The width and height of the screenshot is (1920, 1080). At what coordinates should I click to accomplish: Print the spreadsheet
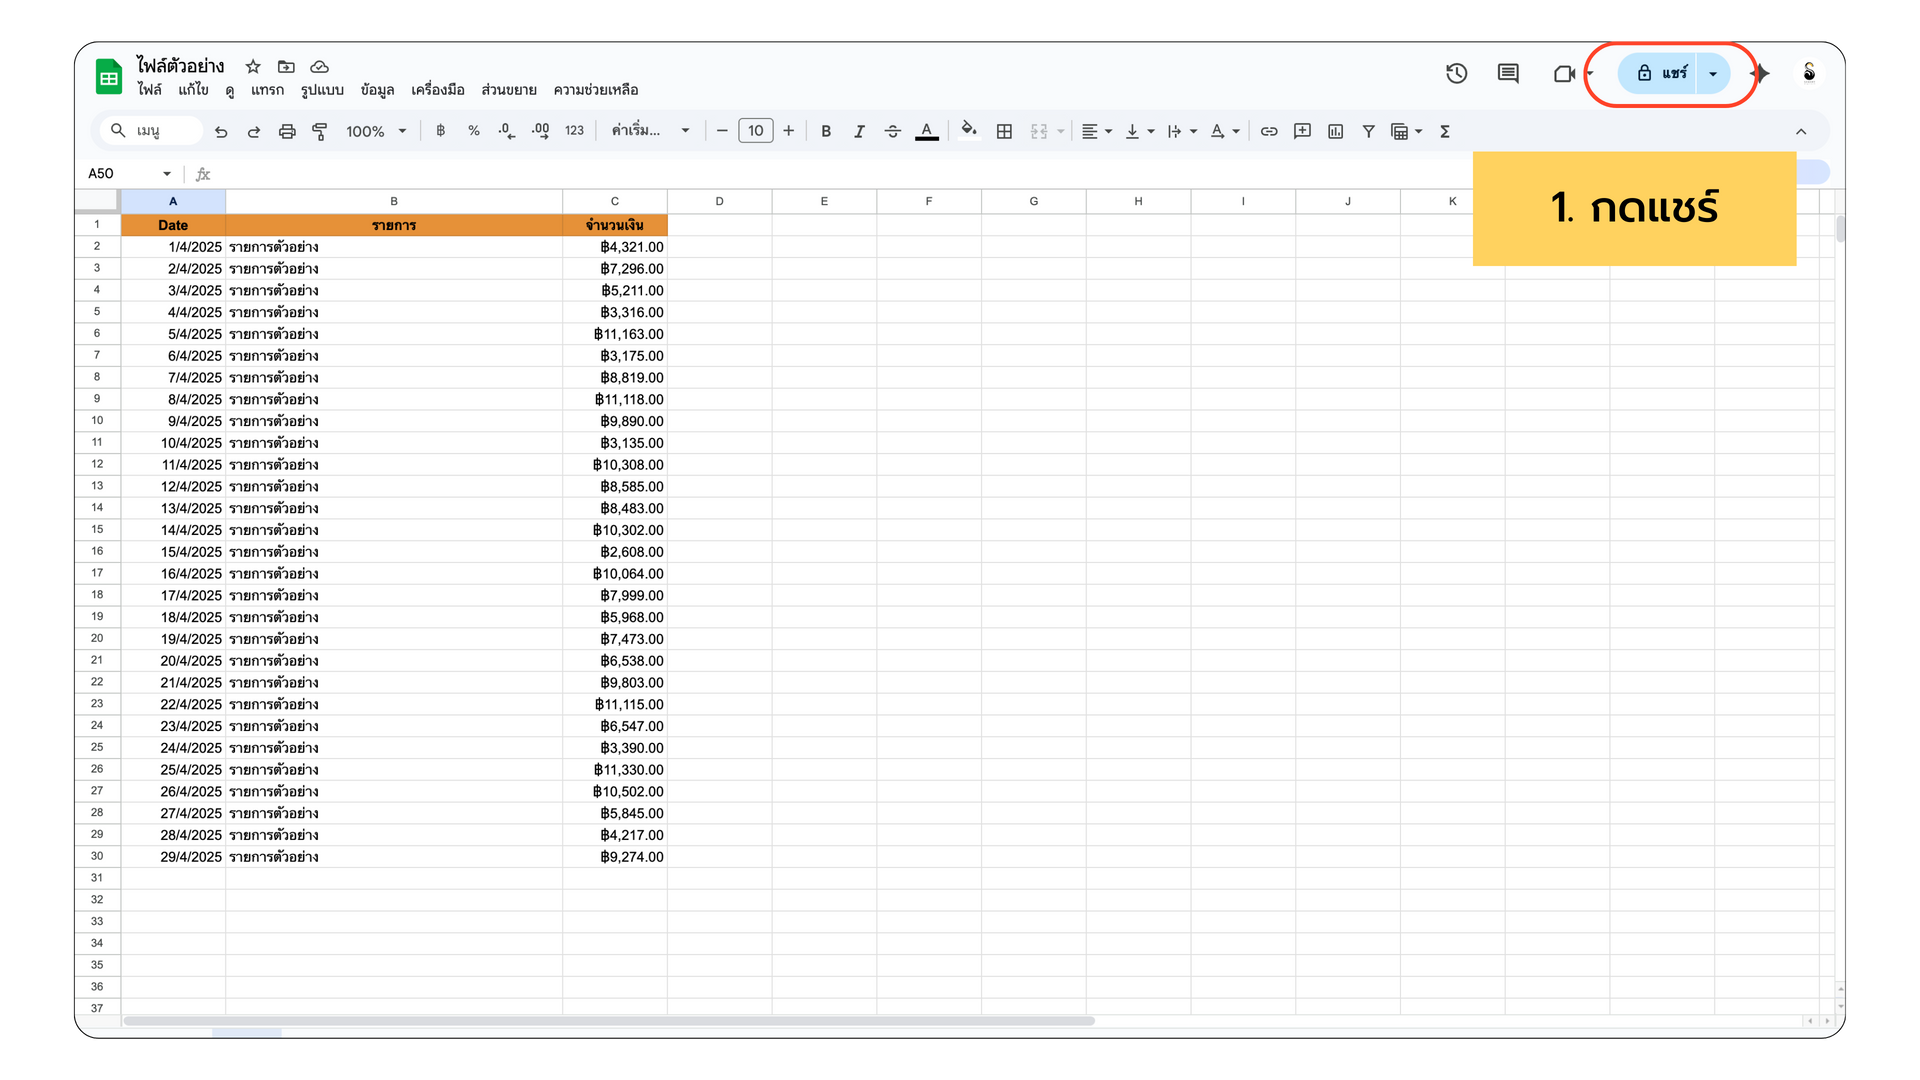point(287,131)
